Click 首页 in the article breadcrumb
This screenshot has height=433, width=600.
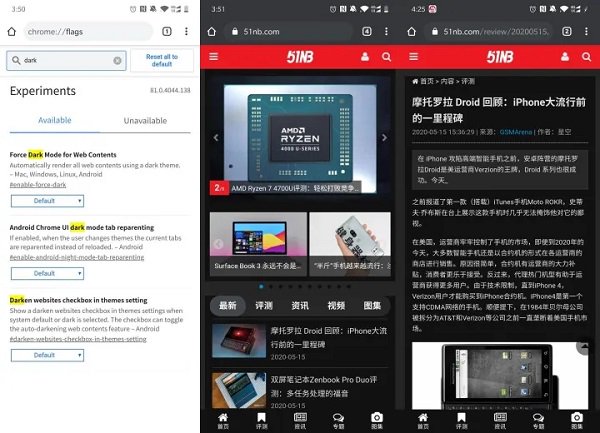427,81
